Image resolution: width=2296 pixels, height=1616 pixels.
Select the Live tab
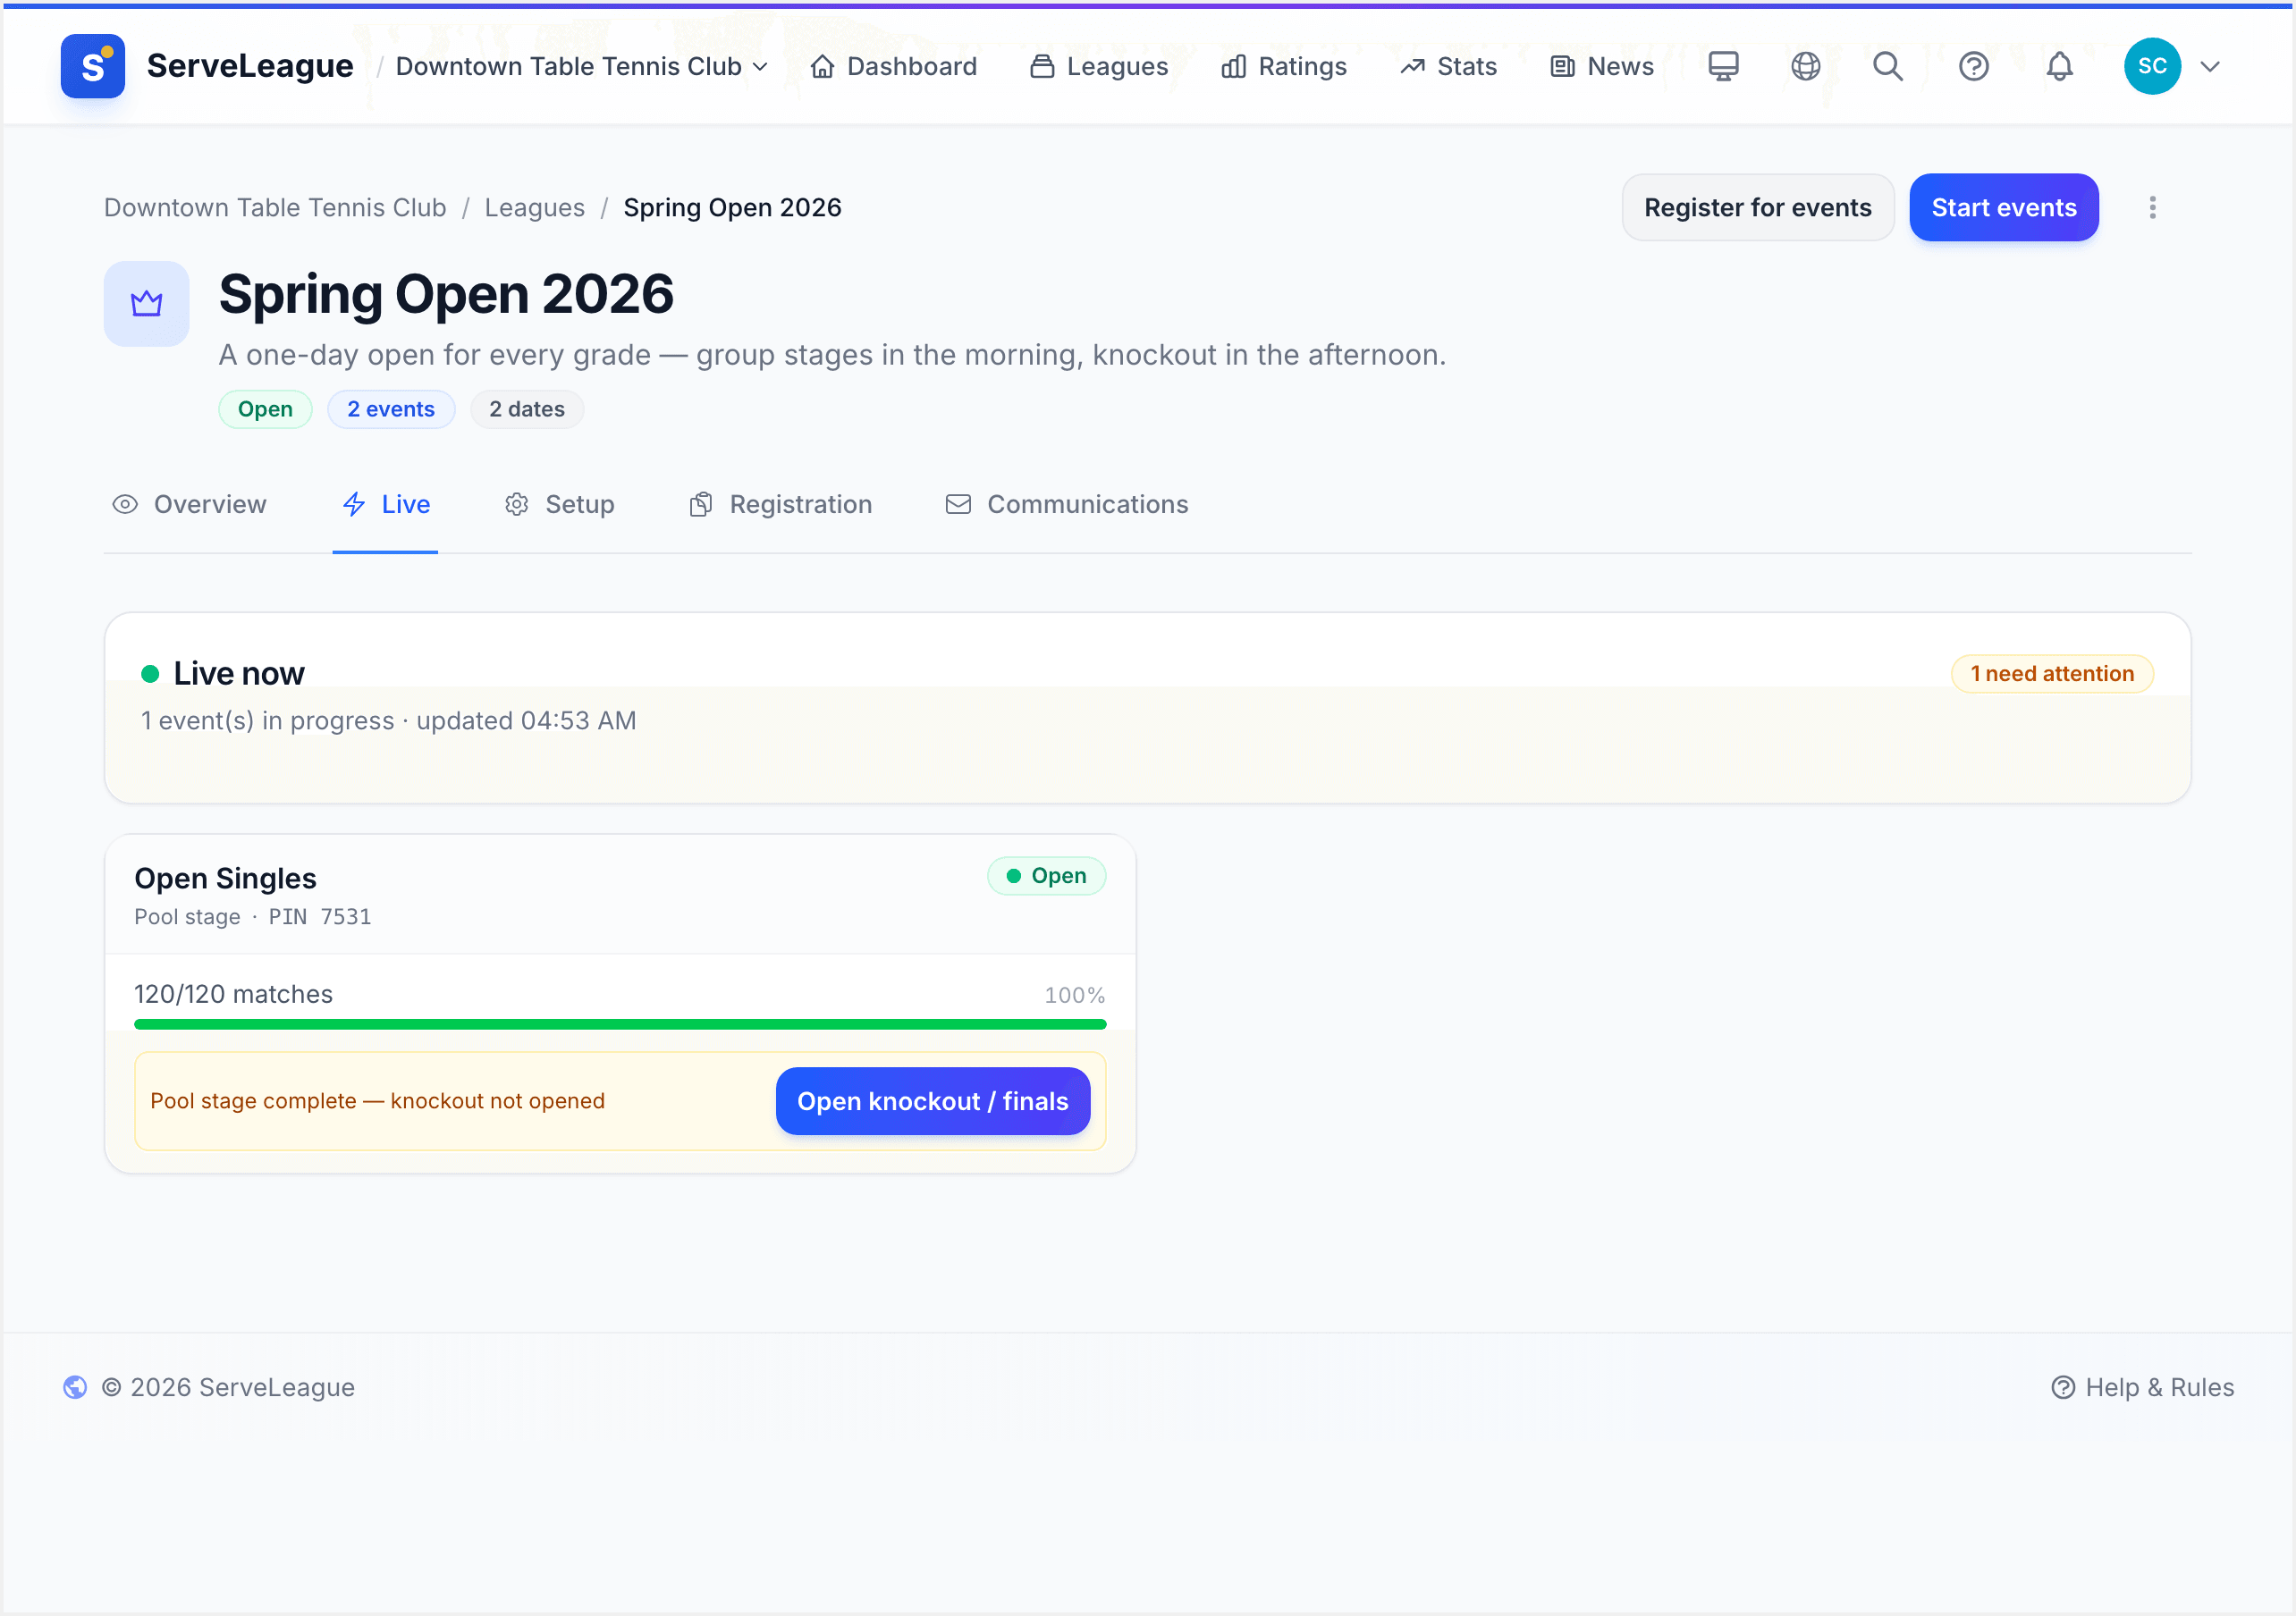[386, 504]
